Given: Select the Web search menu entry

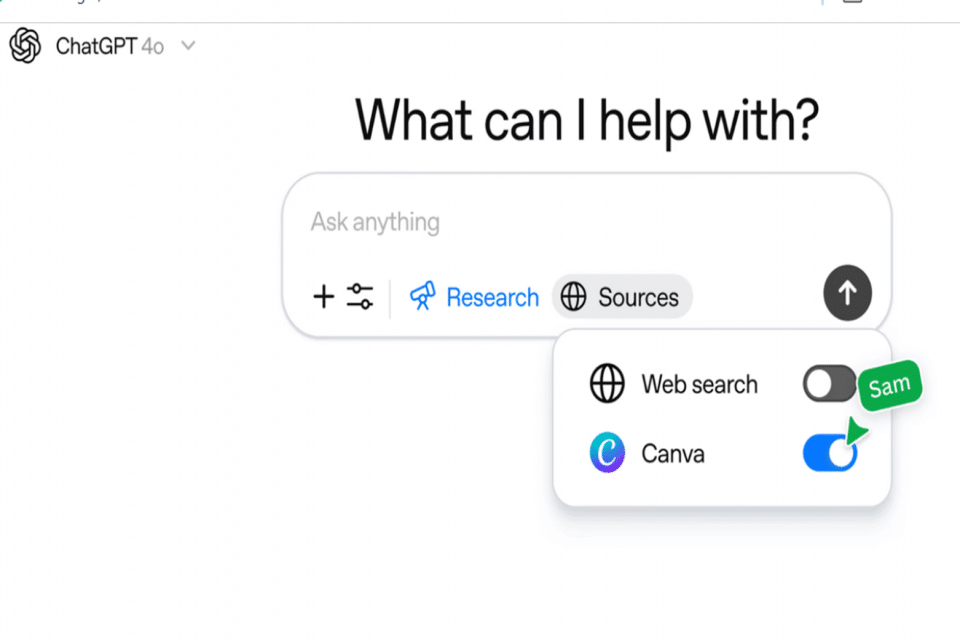Looking at the screenshot, I should pyautogui.click(x=699, y=385).
